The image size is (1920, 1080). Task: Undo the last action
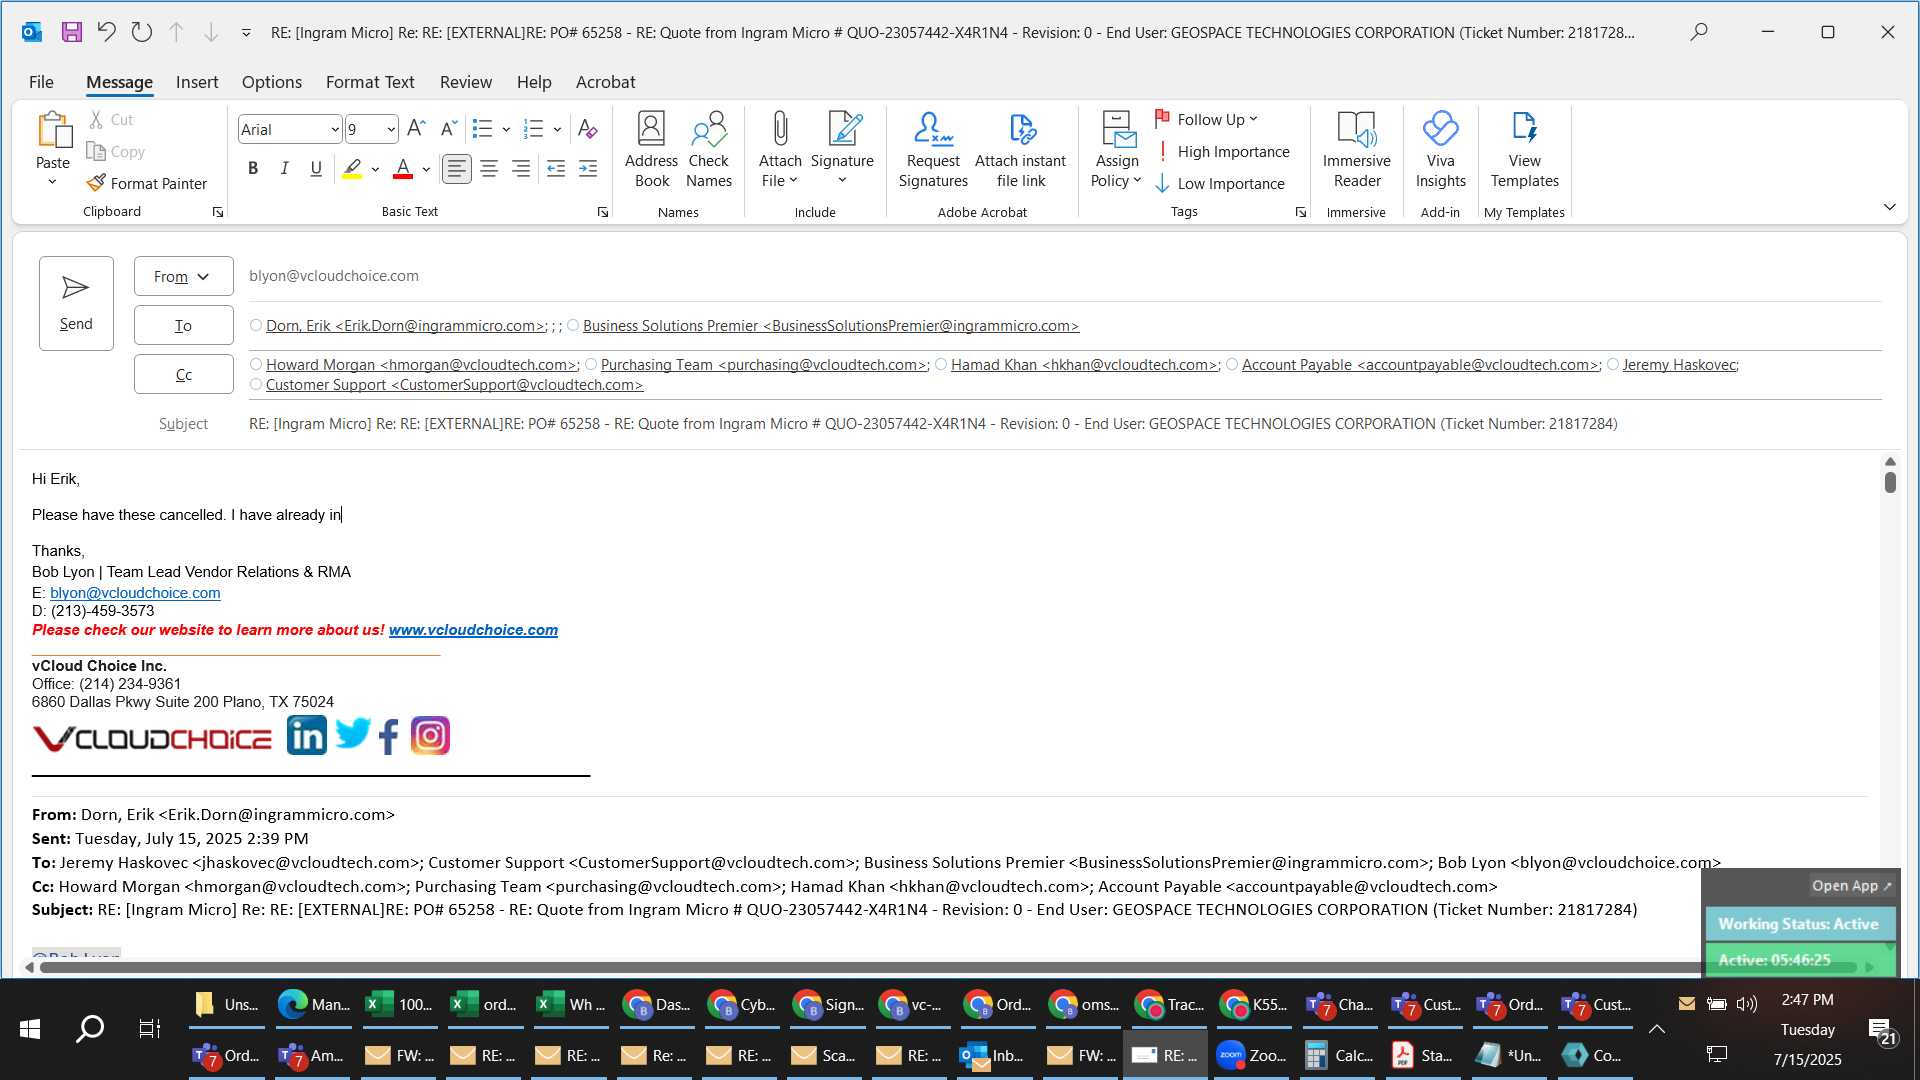pos(106,32)
